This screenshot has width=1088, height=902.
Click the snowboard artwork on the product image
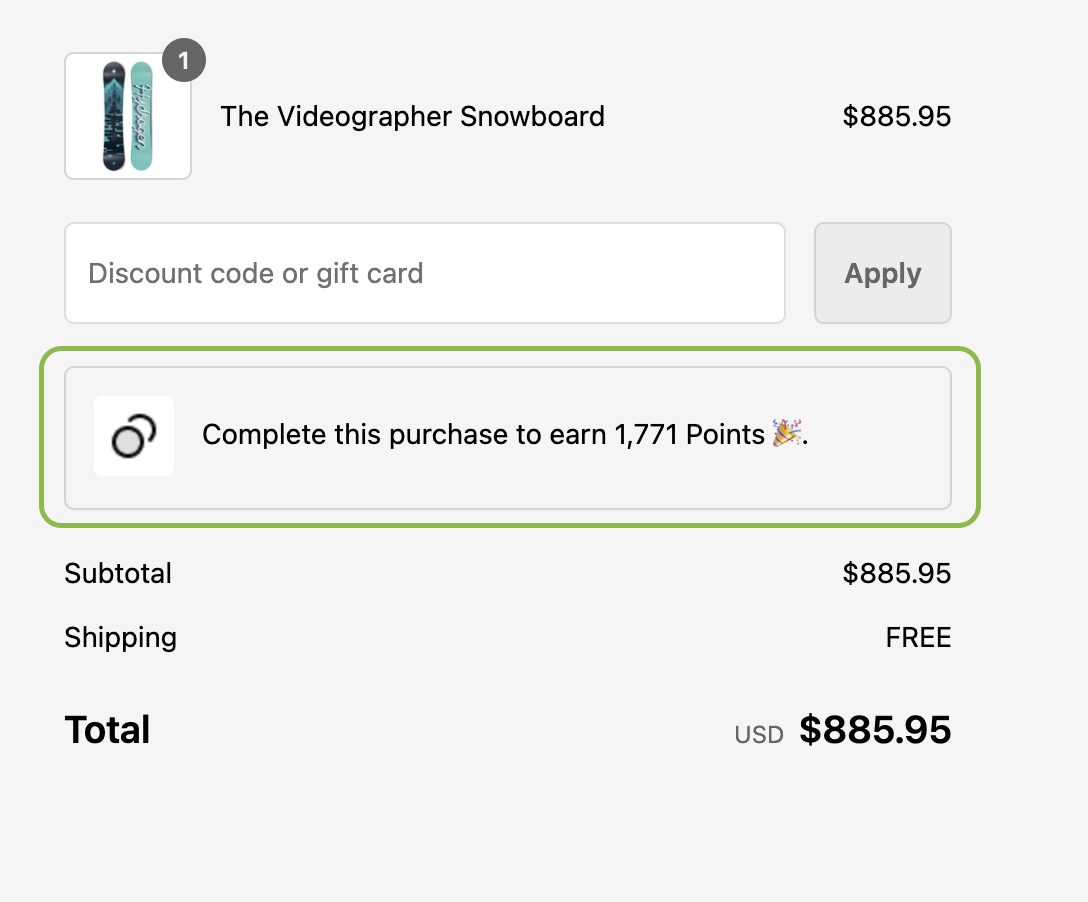point(127,115)
